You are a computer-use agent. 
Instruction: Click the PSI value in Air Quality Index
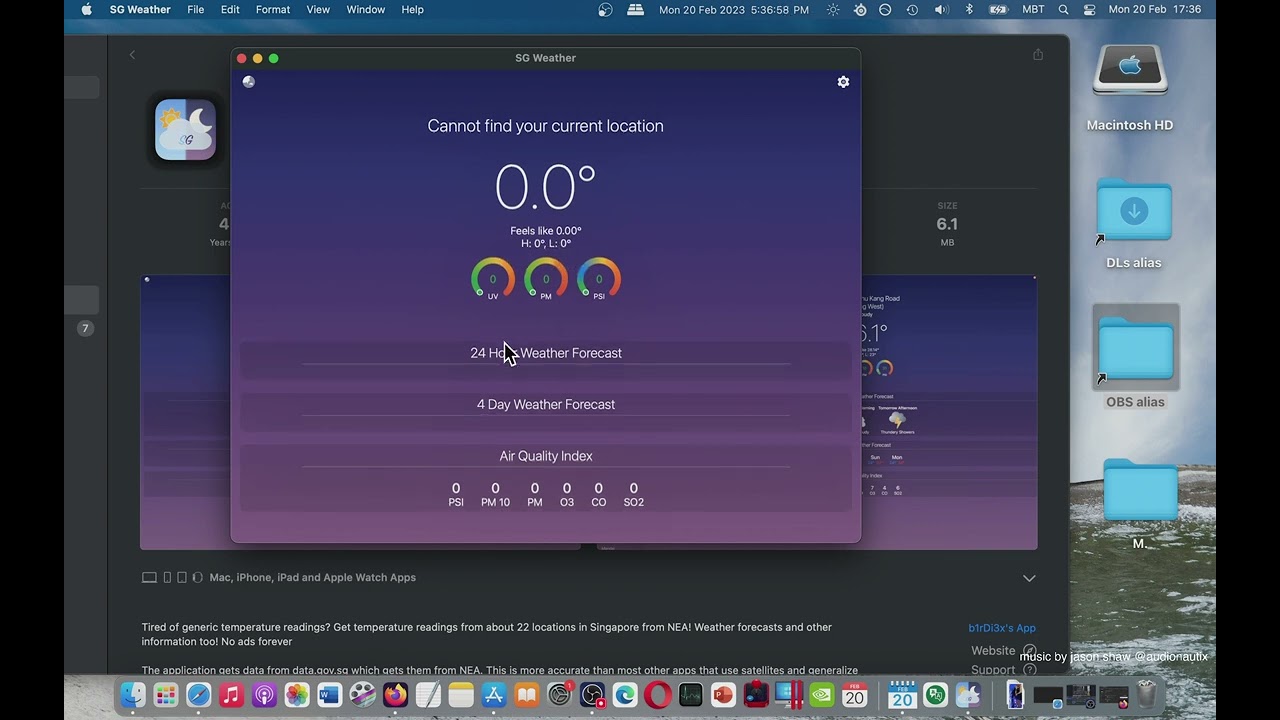pos(456,489)
